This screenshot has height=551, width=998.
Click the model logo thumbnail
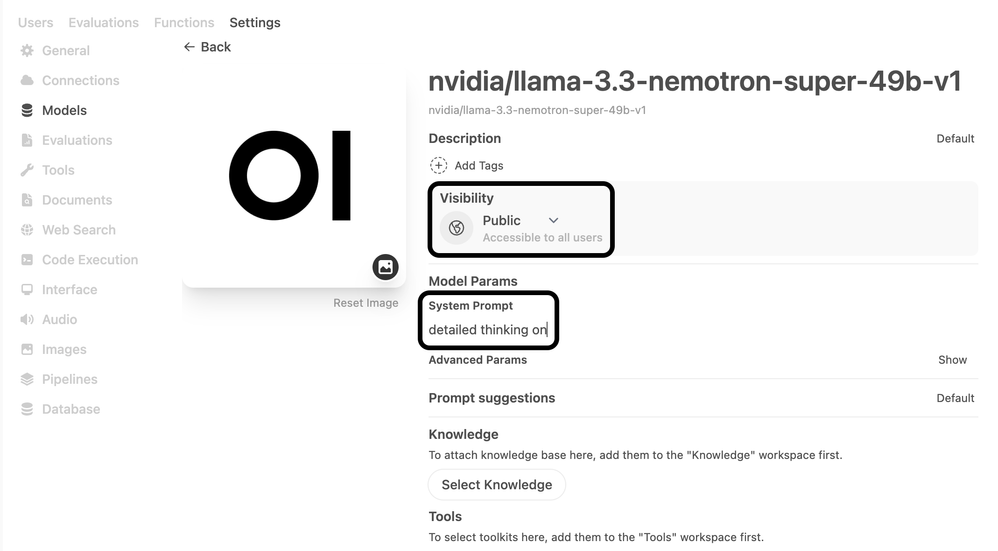(292, 177)
